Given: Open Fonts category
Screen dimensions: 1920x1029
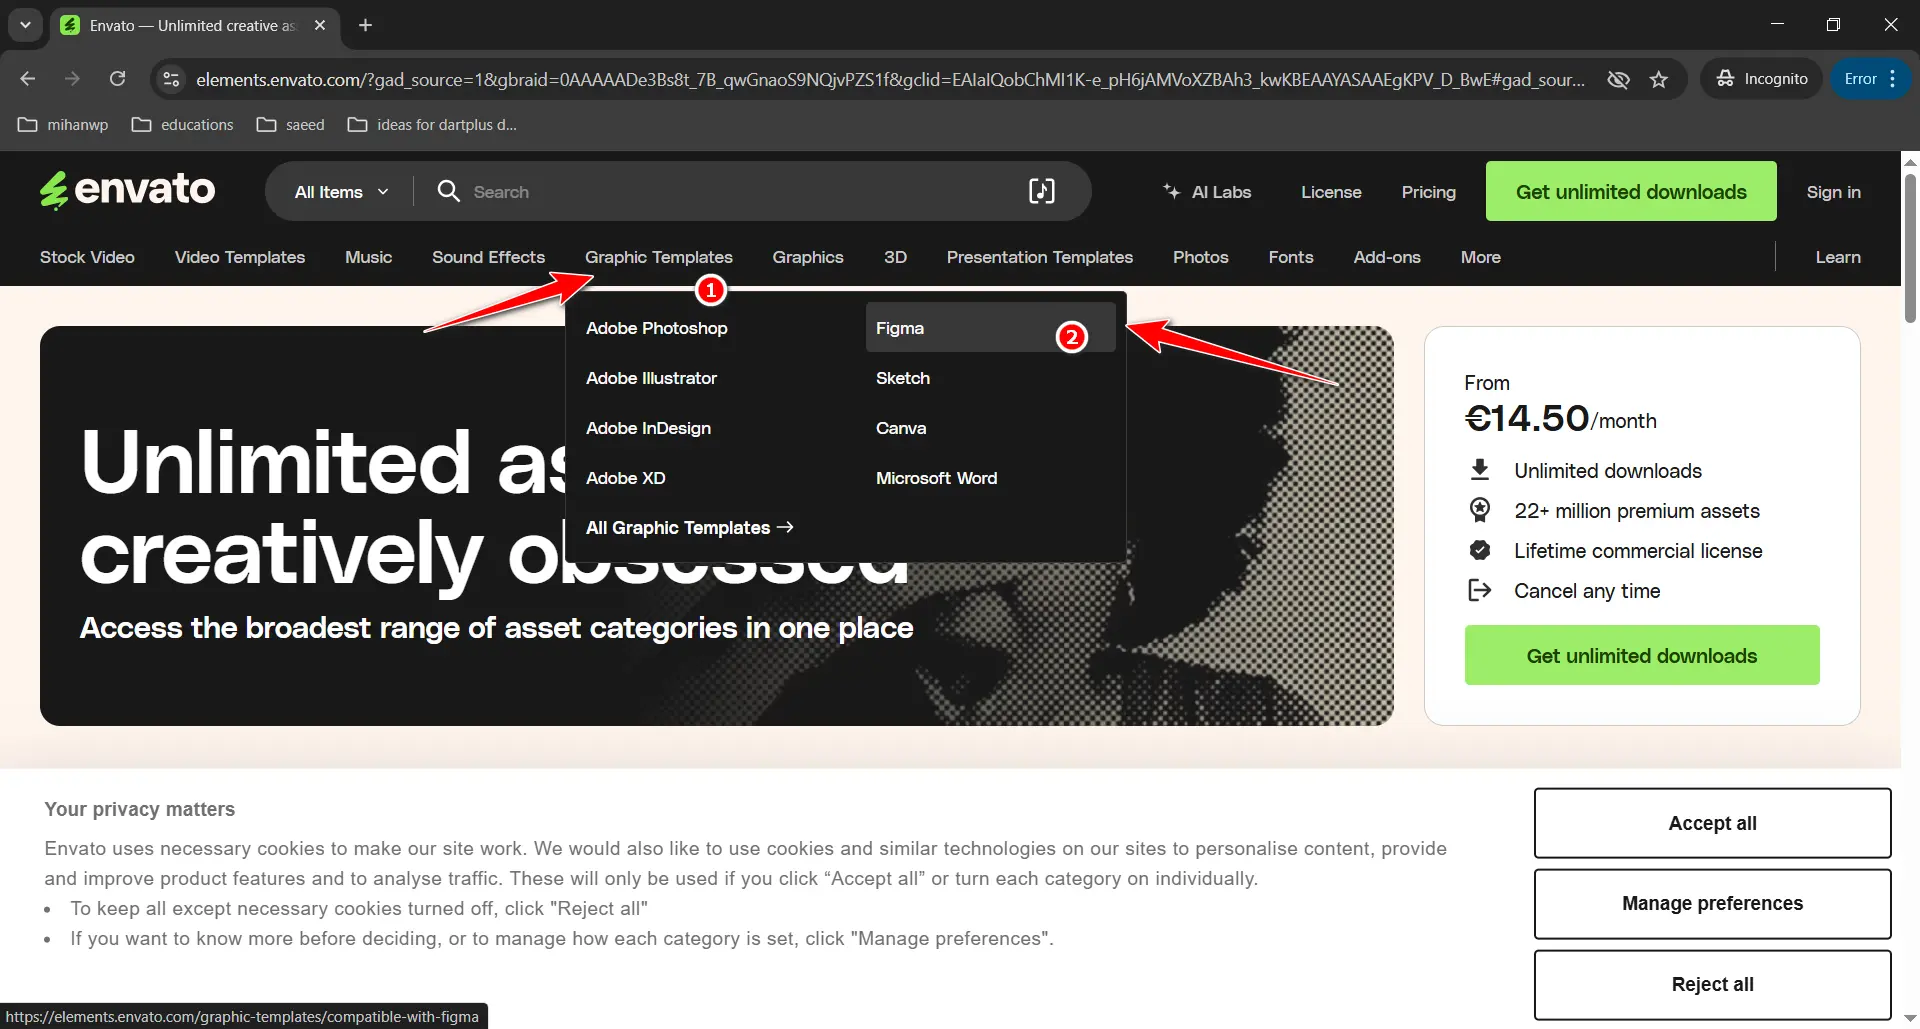Looking at the screenshot, I should point(1291,257).
